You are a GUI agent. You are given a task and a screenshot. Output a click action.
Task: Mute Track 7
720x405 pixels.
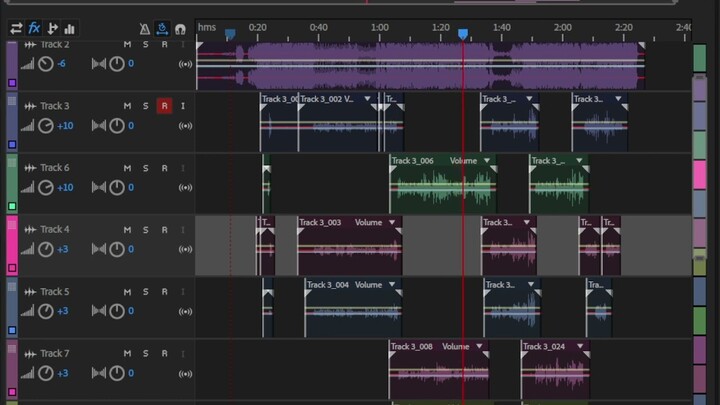(x=127, y=353)
